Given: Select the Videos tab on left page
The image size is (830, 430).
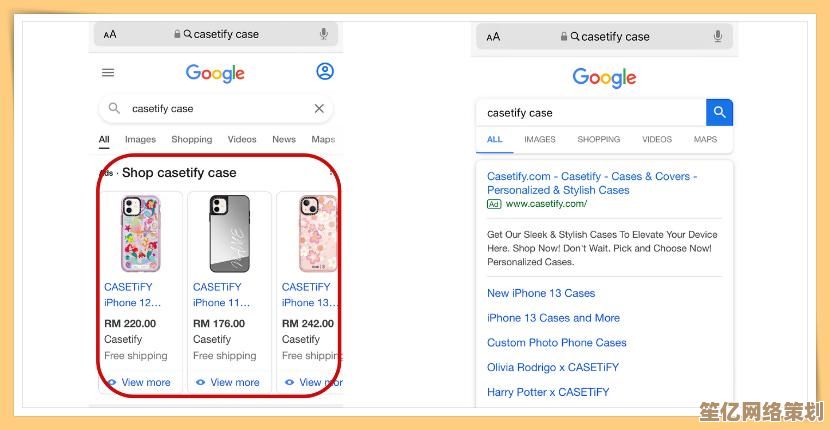Looking at the screenshot, I should coord(242,139).
